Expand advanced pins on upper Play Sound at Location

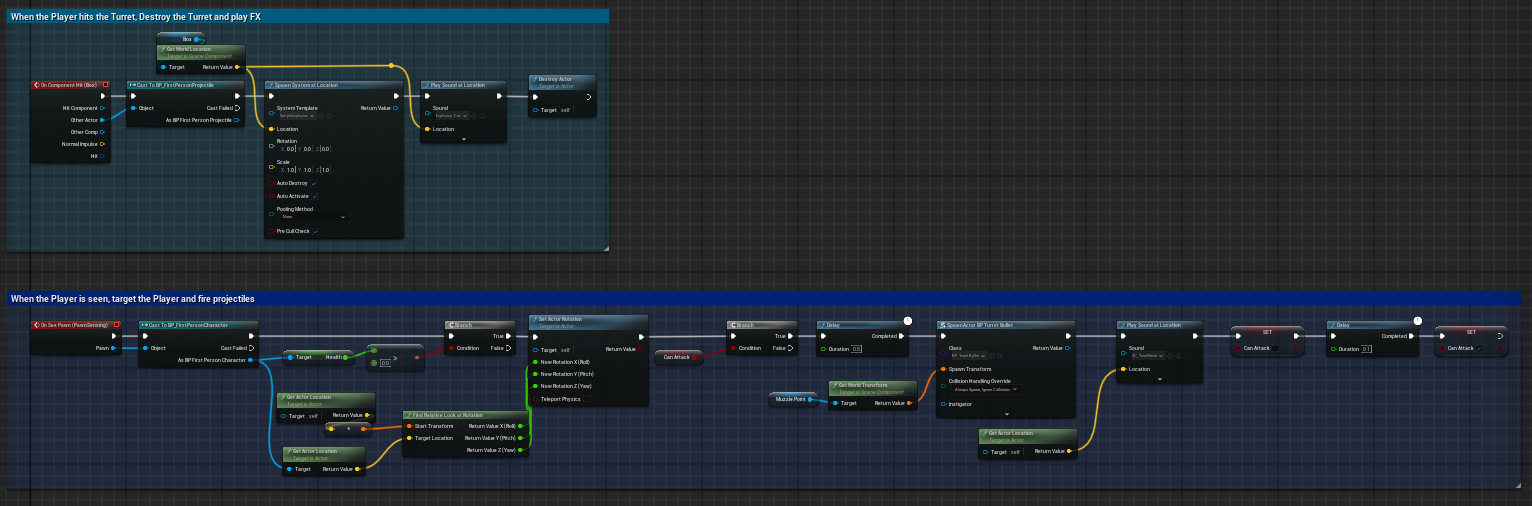coord(464,139)
